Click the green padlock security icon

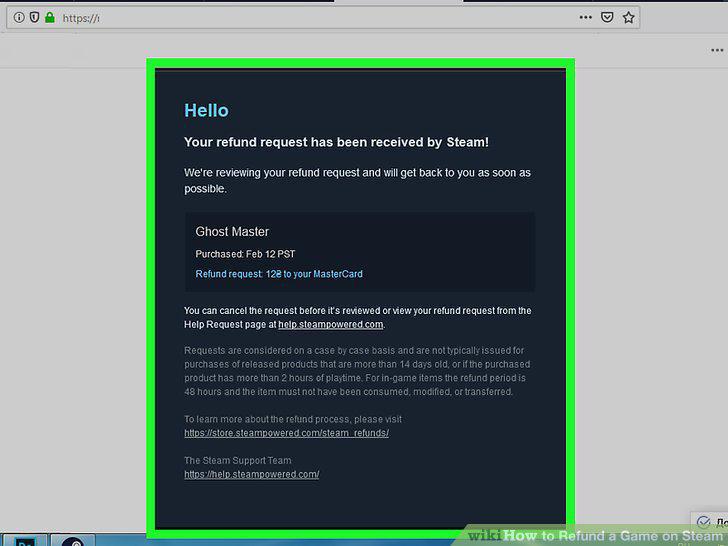tap(50, 18)
